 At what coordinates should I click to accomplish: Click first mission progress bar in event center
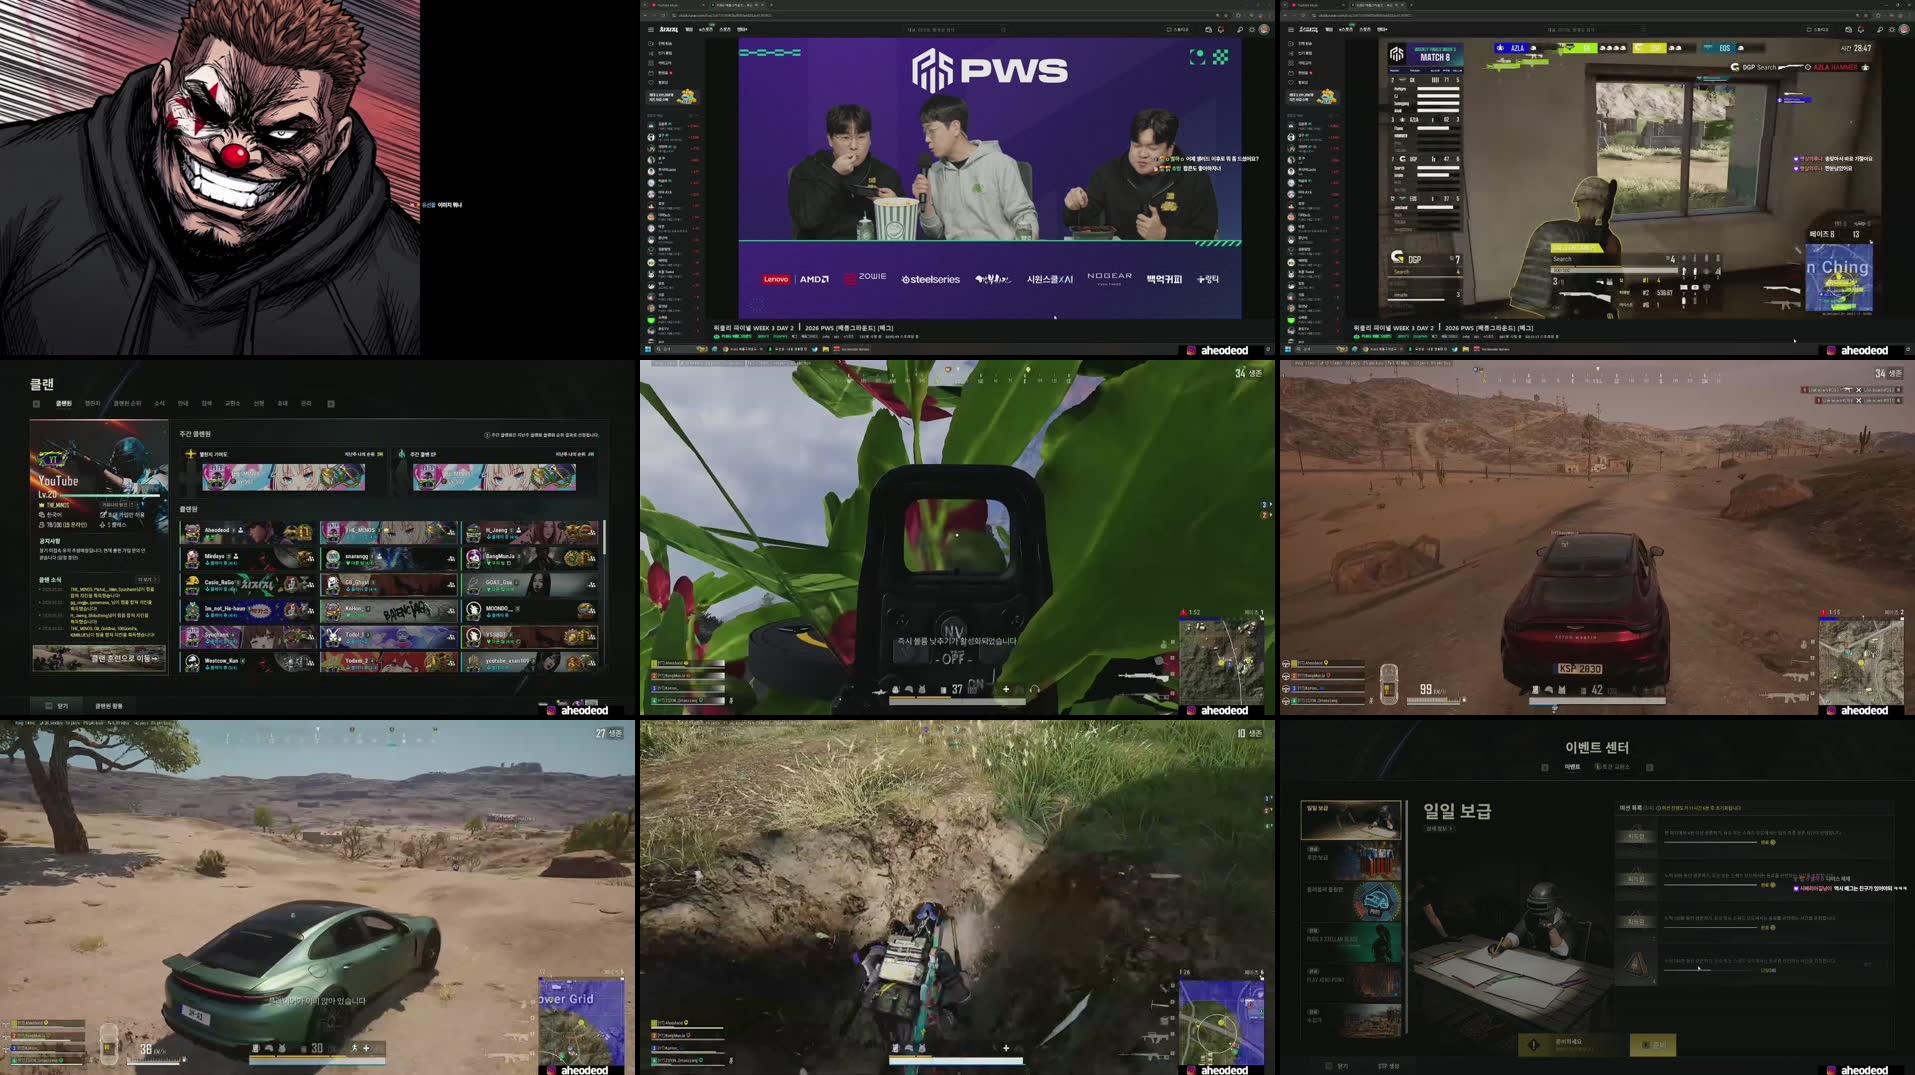click(1711, 842)
